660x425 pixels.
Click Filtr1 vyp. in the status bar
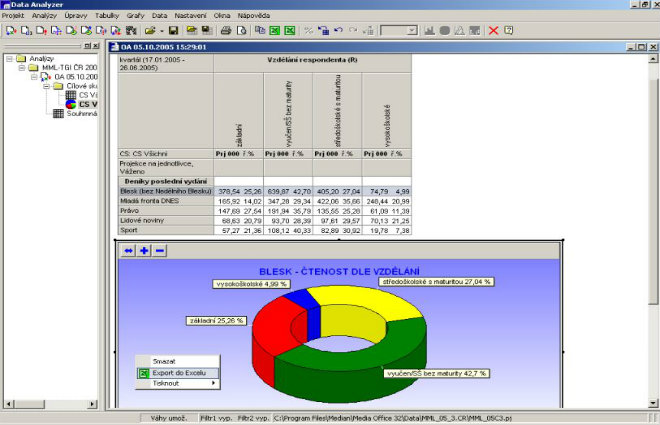coord(216,418)
